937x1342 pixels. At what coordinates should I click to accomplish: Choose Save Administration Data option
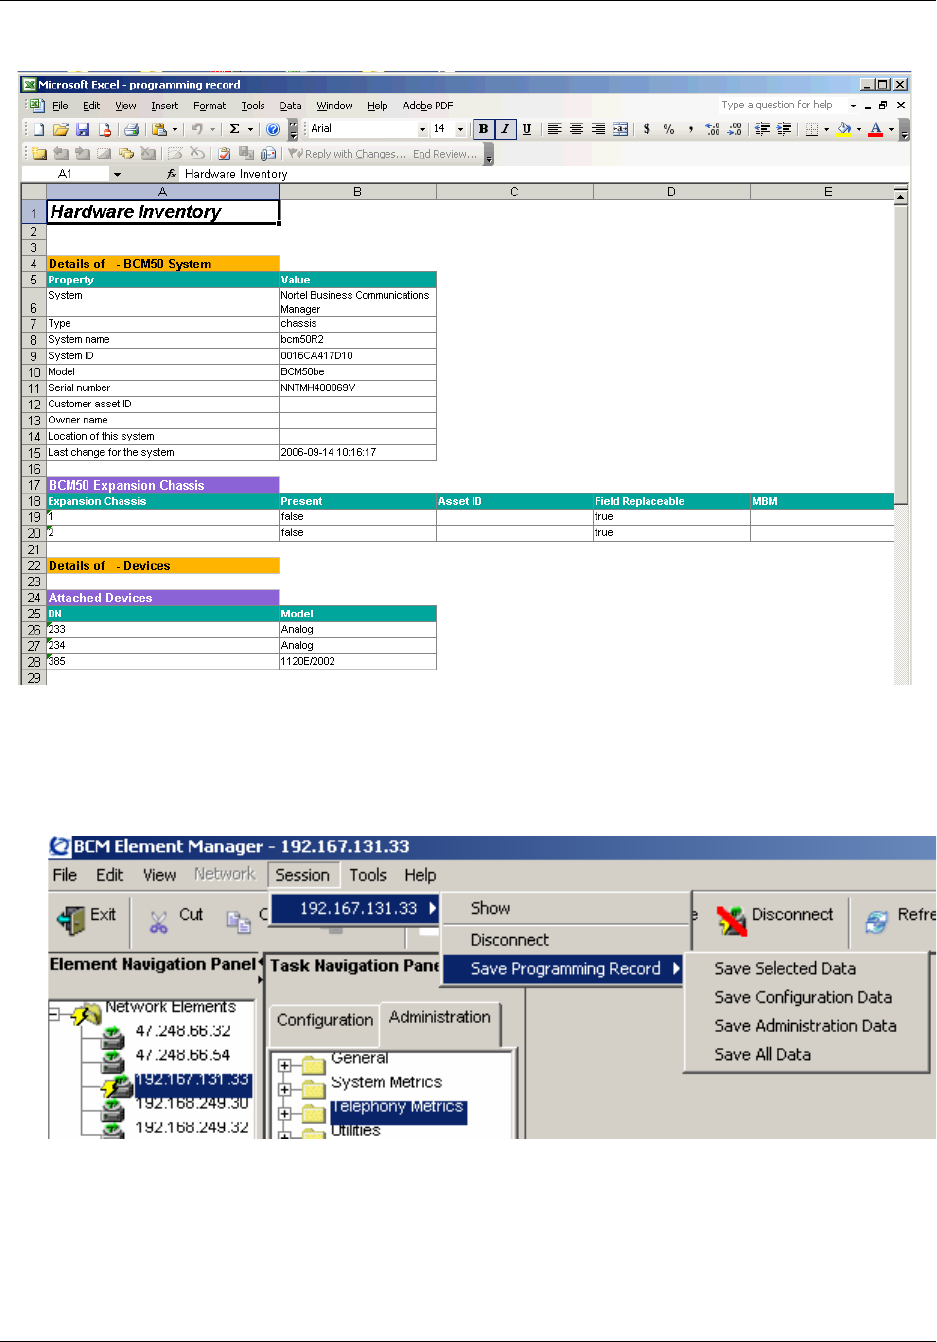click(806, 1026)
